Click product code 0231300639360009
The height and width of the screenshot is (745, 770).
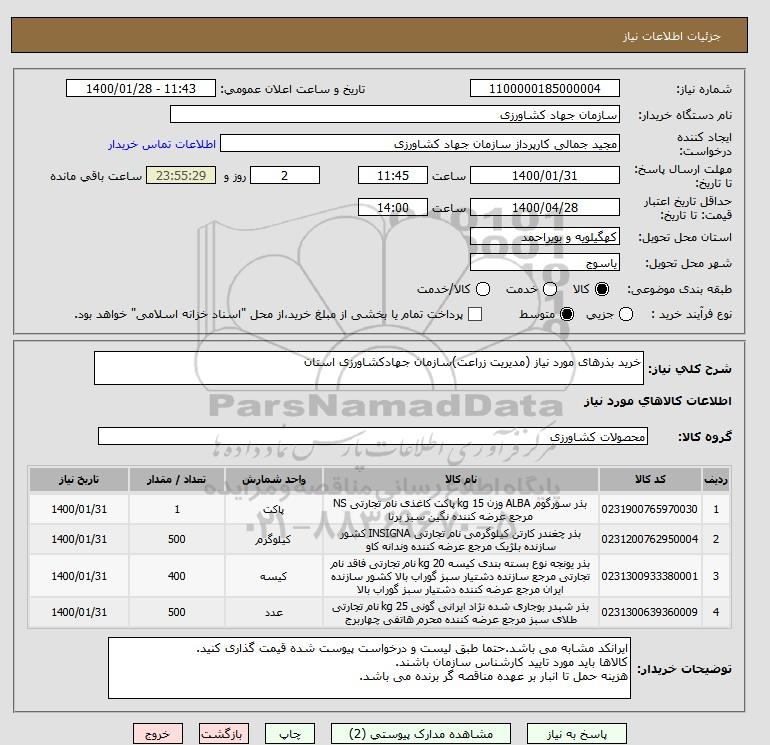pyautogui.click(x=649, y=612)
